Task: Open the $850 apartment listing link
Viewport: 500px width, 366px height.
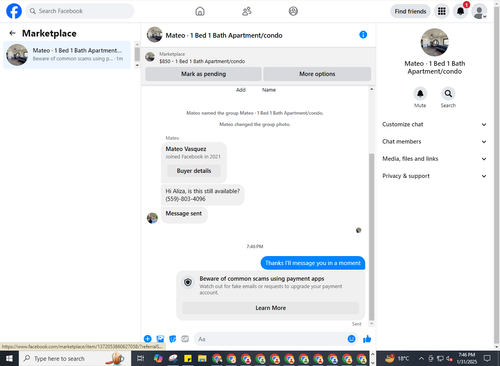Action: click(x=202, y=61)
